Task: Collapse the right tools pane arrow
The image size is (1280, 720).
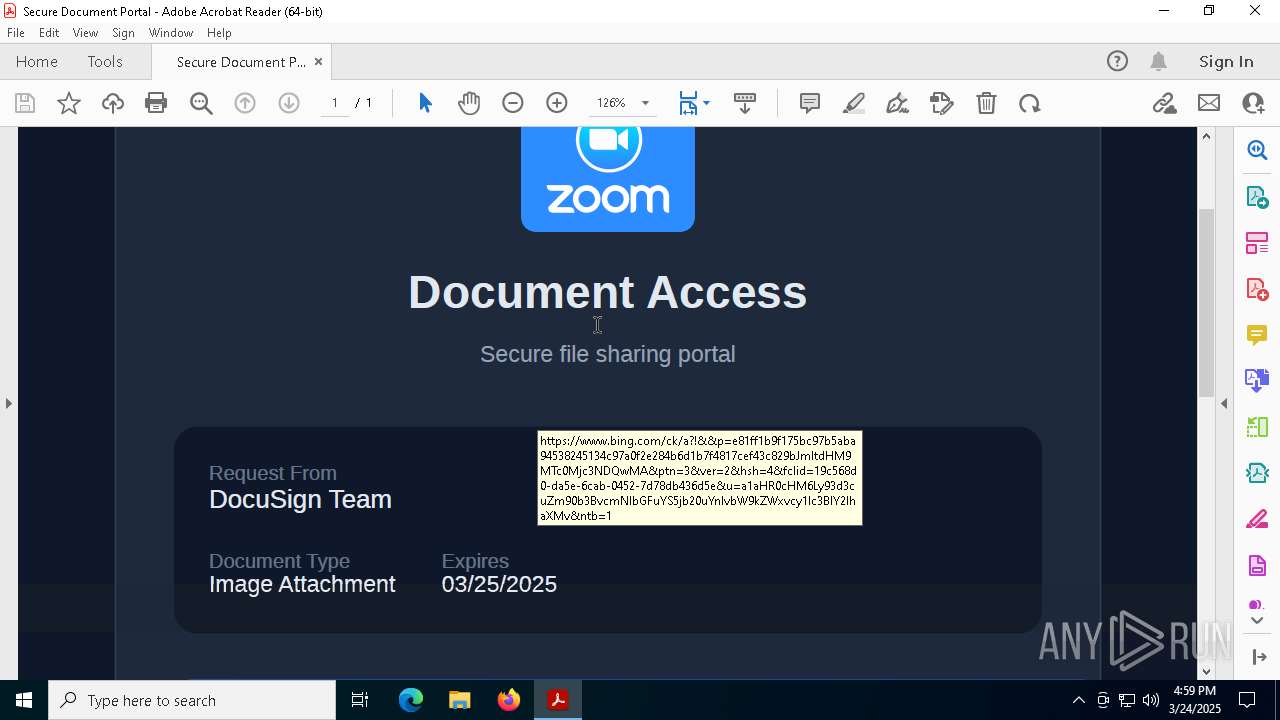Action: 1224,403
